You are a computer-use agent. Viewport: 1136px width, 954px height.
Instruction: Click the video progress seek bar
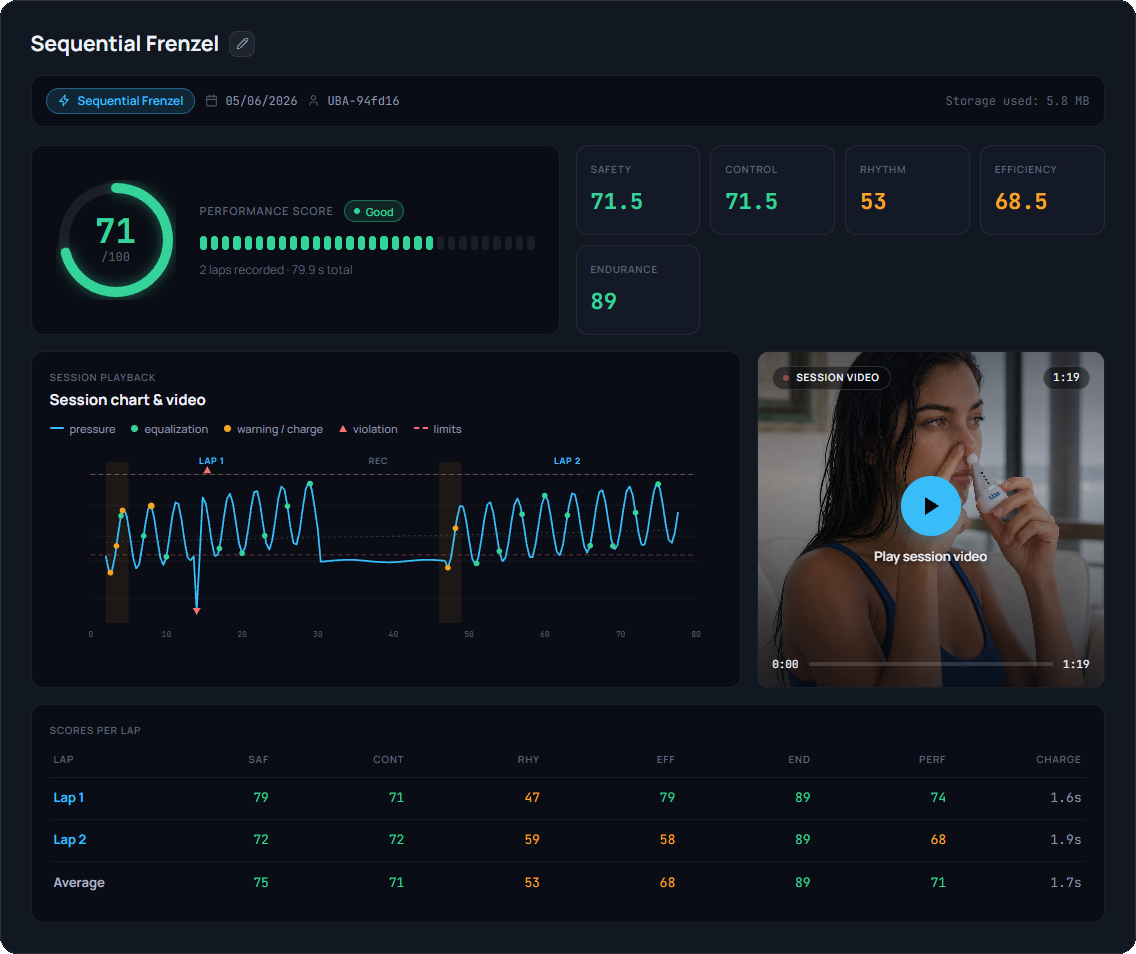point(930,664)
